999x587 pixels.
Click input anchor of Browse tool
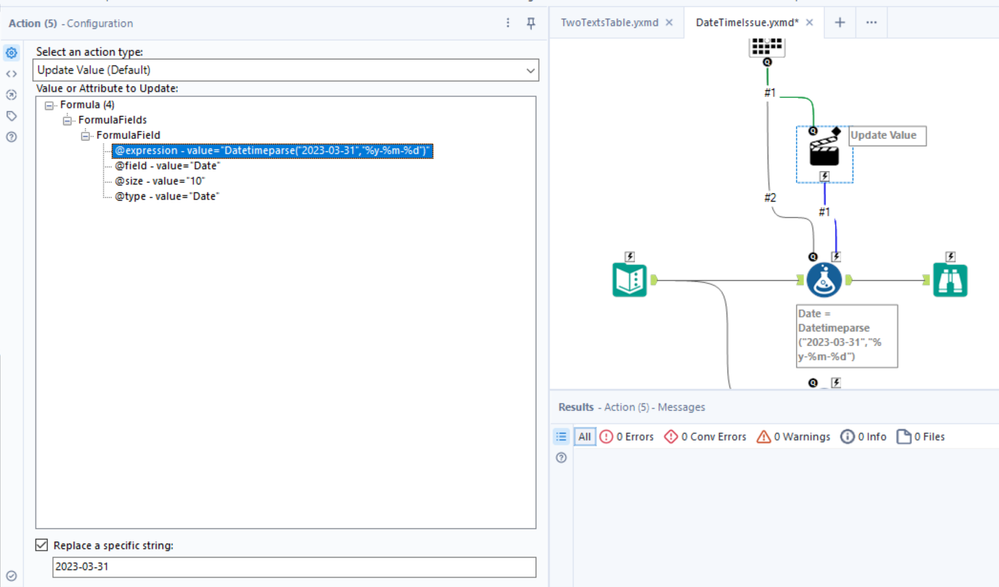(926, 280)
